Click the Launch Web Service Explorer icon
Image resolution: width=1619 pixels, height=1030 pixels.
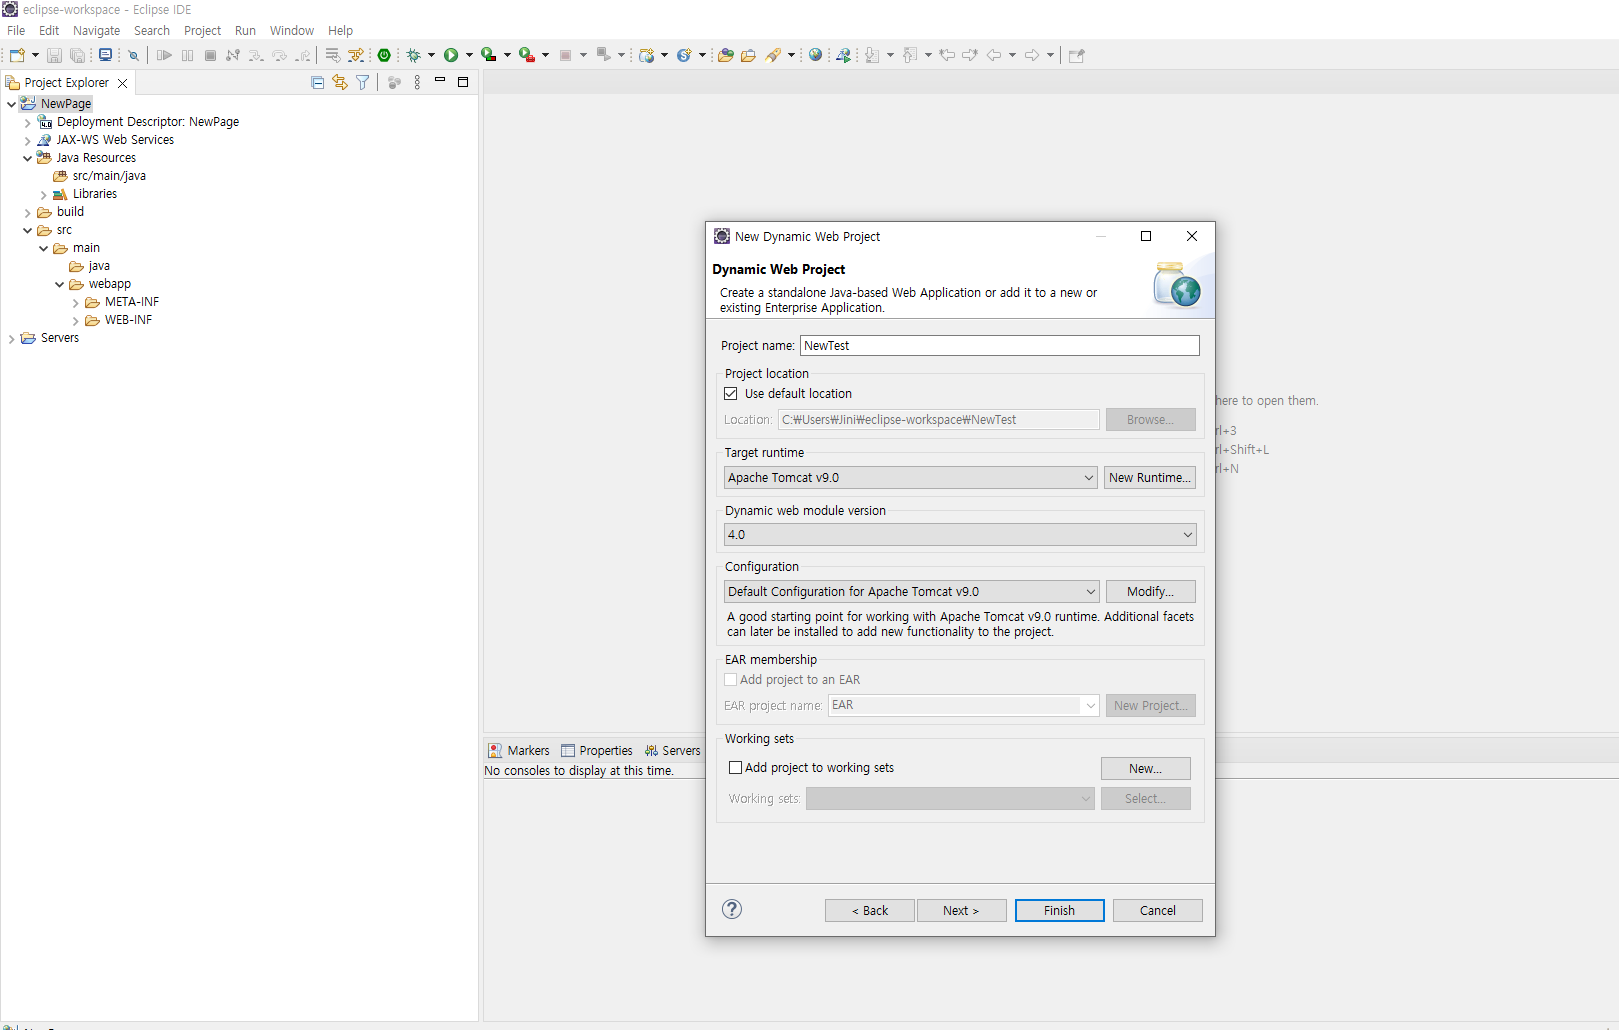844,55
